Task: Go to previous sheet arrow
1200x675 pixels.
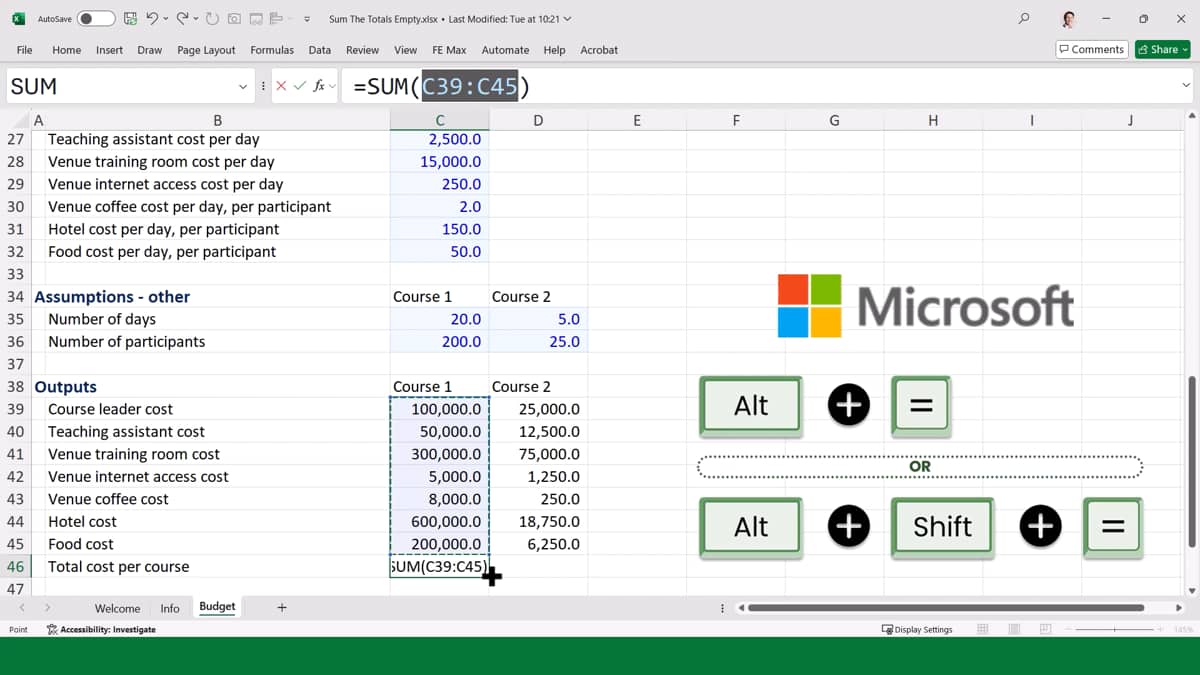Action: click(21, 607)
